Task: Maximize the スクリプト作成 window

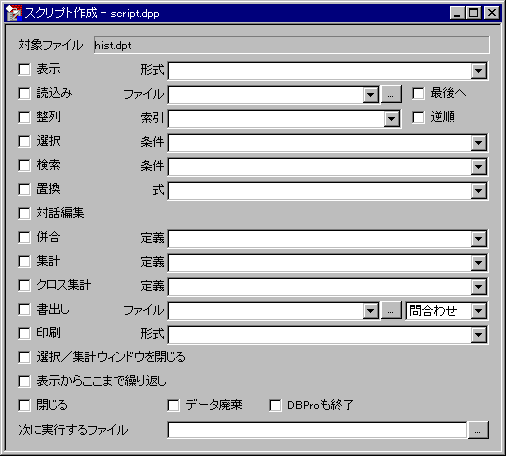Action: pos(473,13)
